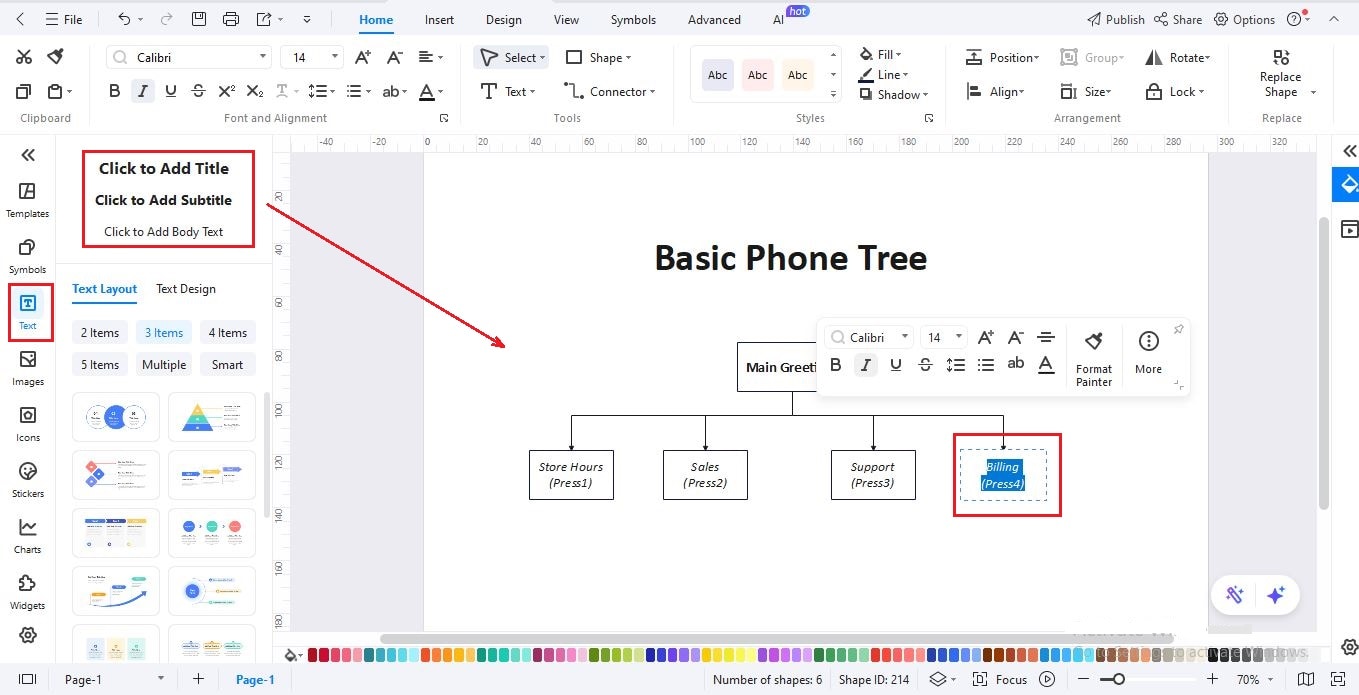Screen dimensions: 1359x695
Task: Select the 4 Items layout button
Action: click(x=227, y=333)
